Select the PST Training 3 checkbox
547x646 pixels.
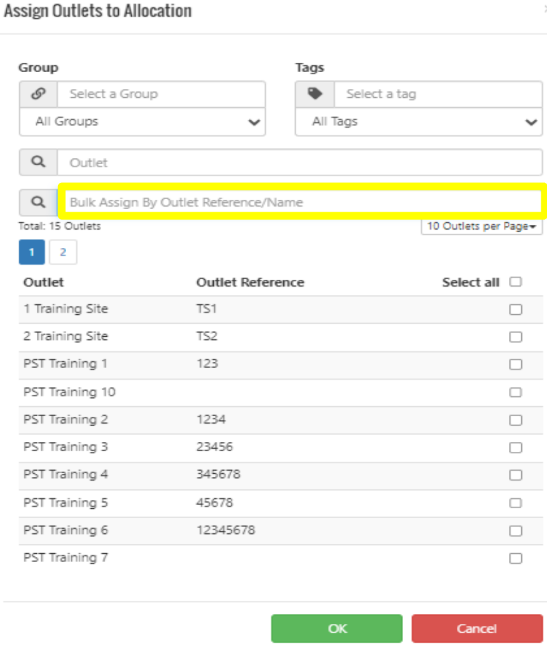click(515, 447)
